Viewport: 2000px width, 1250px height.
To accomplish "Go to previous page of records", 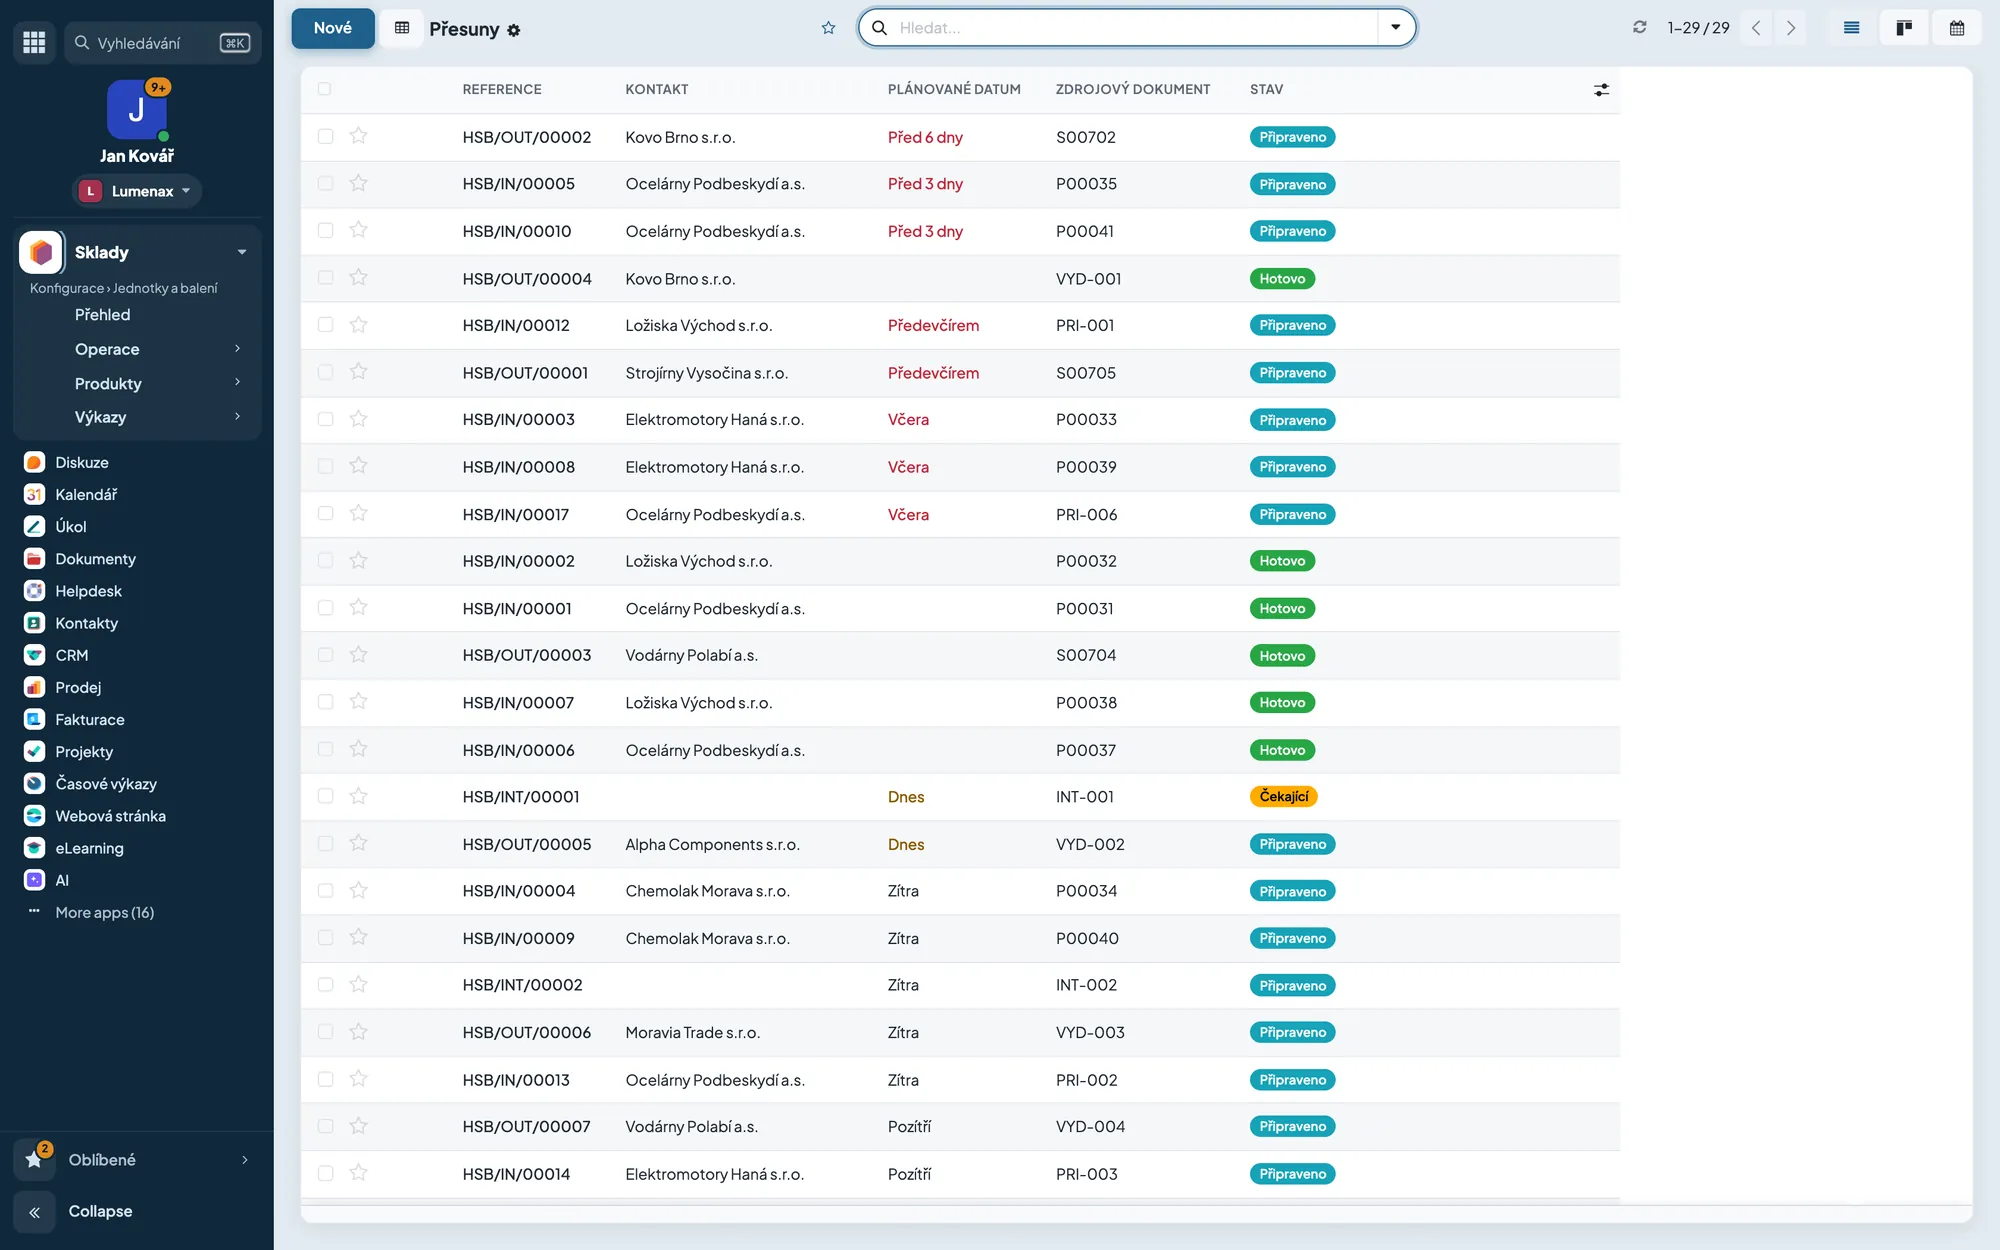I will pyautogui.click(x=1756, y=28).
